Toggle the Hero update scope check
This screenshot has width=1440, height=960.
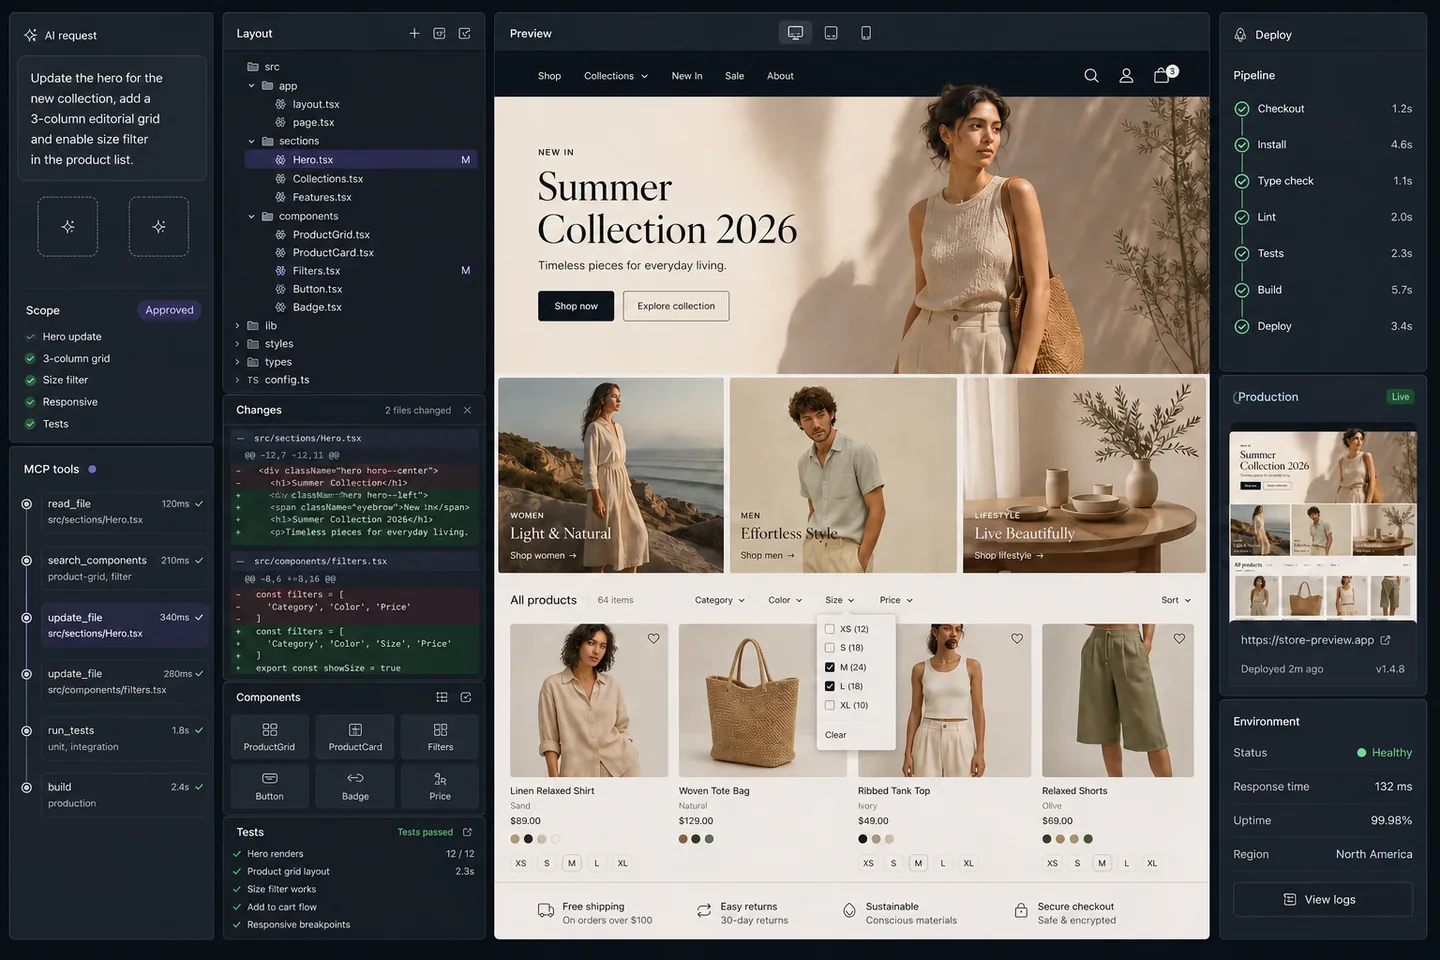[x=30, y=337]
